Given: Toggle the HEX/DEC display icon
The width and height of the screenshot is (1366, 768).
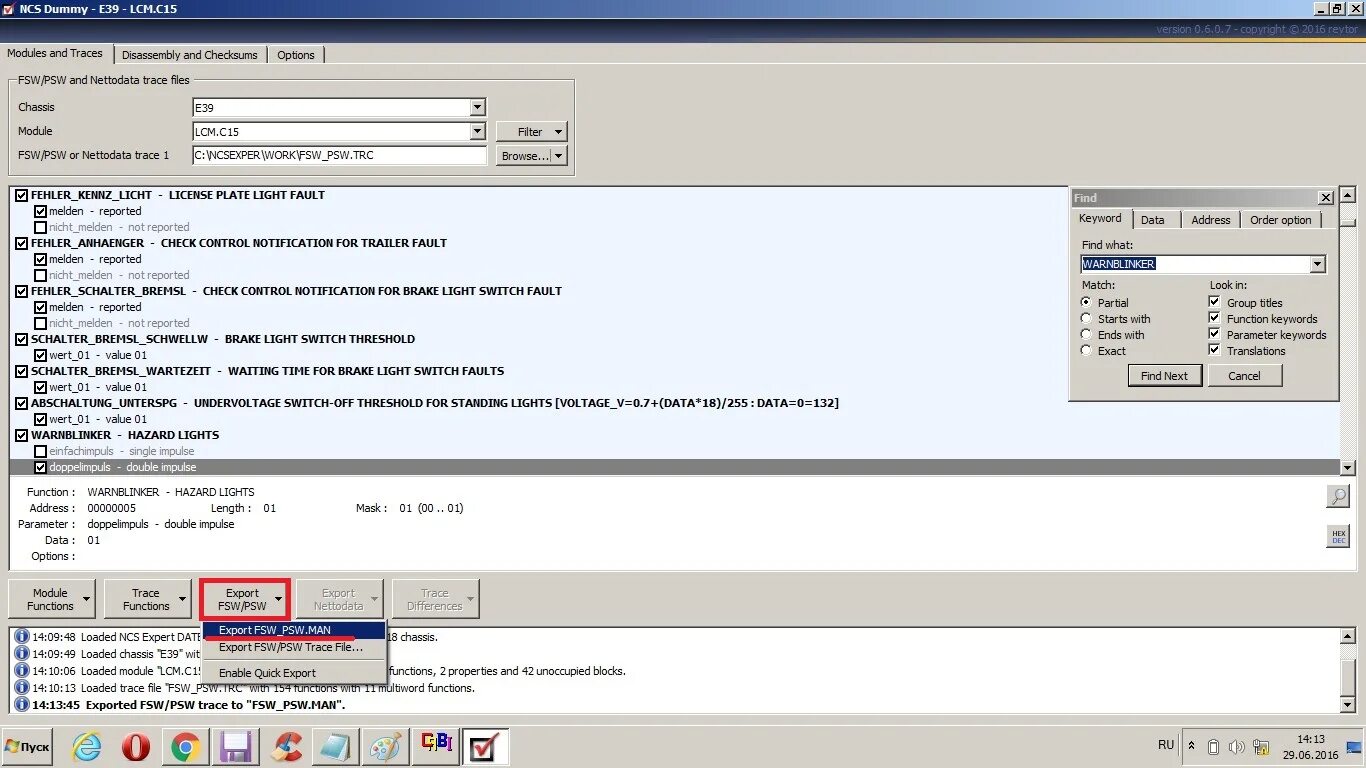Looking at the screenshot, I should [x=1338, y=537].
